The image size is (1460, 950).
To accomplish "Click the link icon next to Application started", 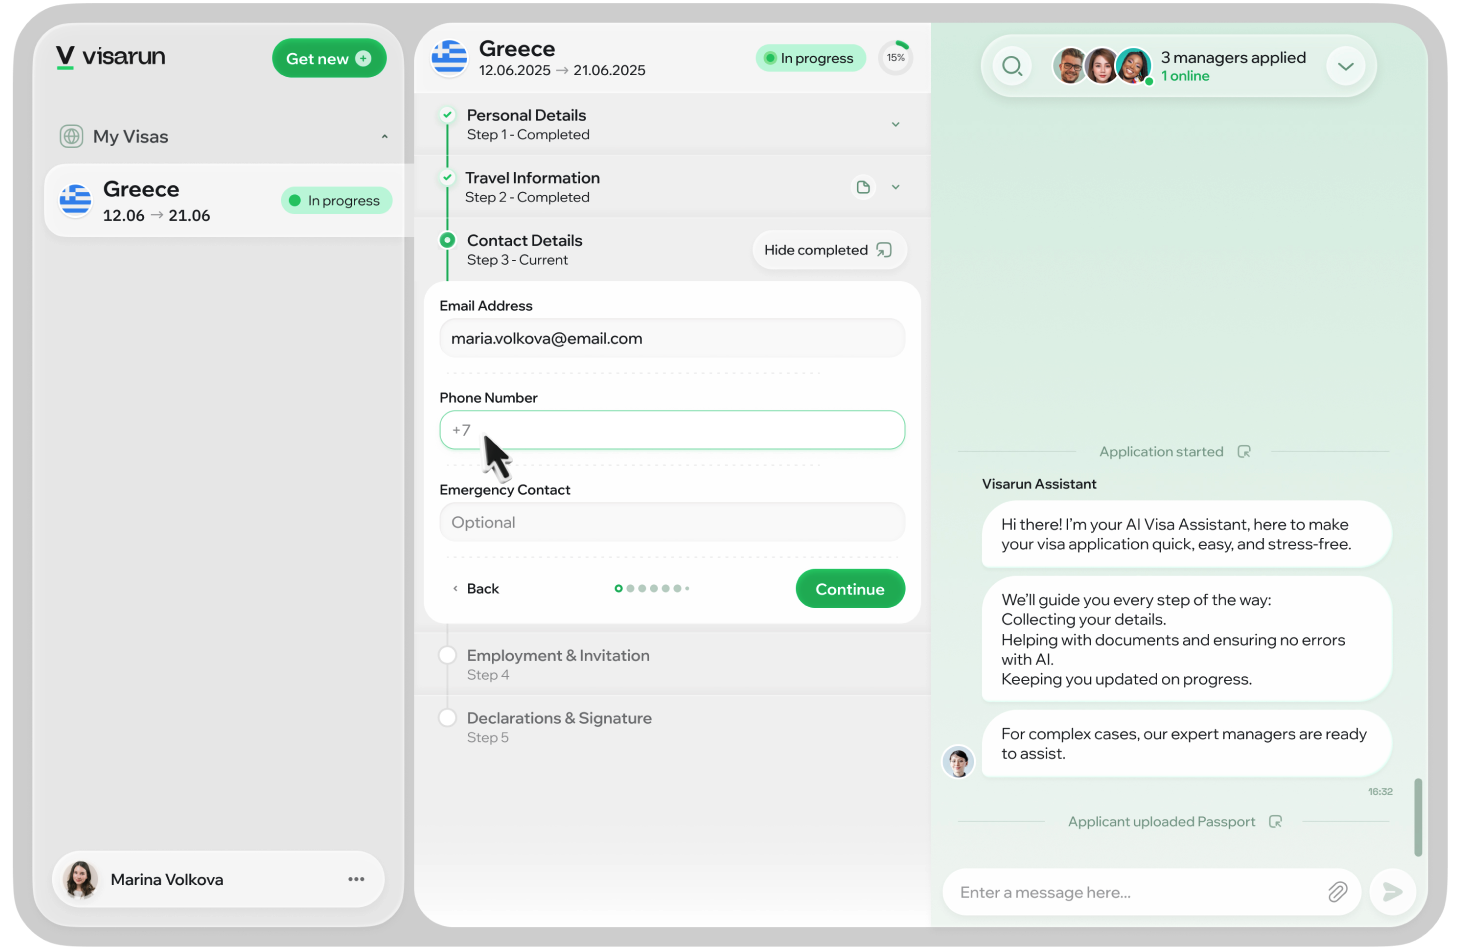I will point(1244,452).
